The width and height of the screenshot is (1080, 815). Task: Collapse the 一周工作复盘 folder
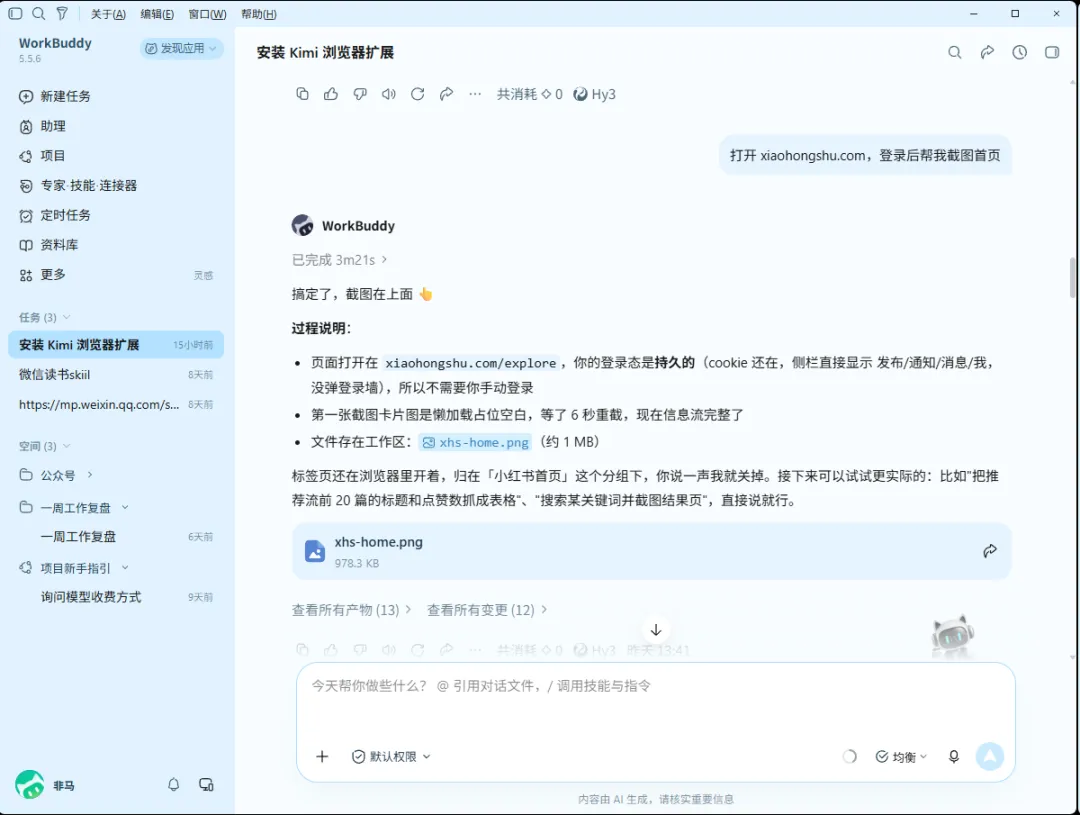click(x=125, y=508)
